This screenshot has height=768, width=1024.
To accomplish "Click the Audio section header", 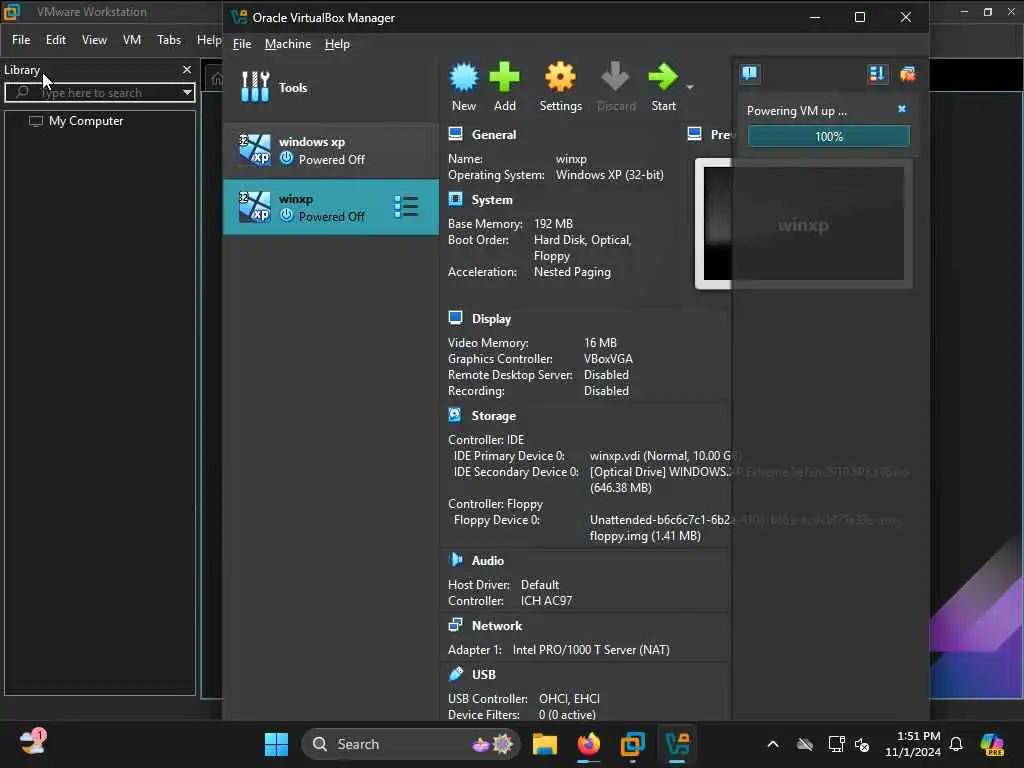I will pos(487,560).
